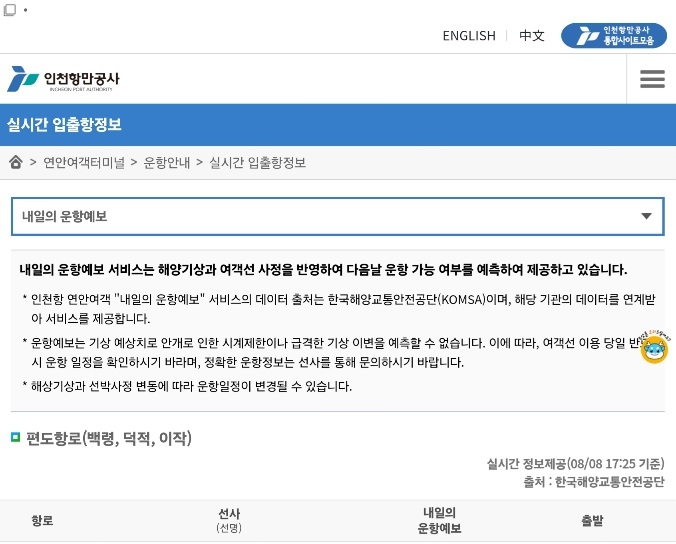Click the 출처 : 한국해양교통안전공단 text
Image resolution: width=676 pixels, height=544 pixels.
point(594,481)
